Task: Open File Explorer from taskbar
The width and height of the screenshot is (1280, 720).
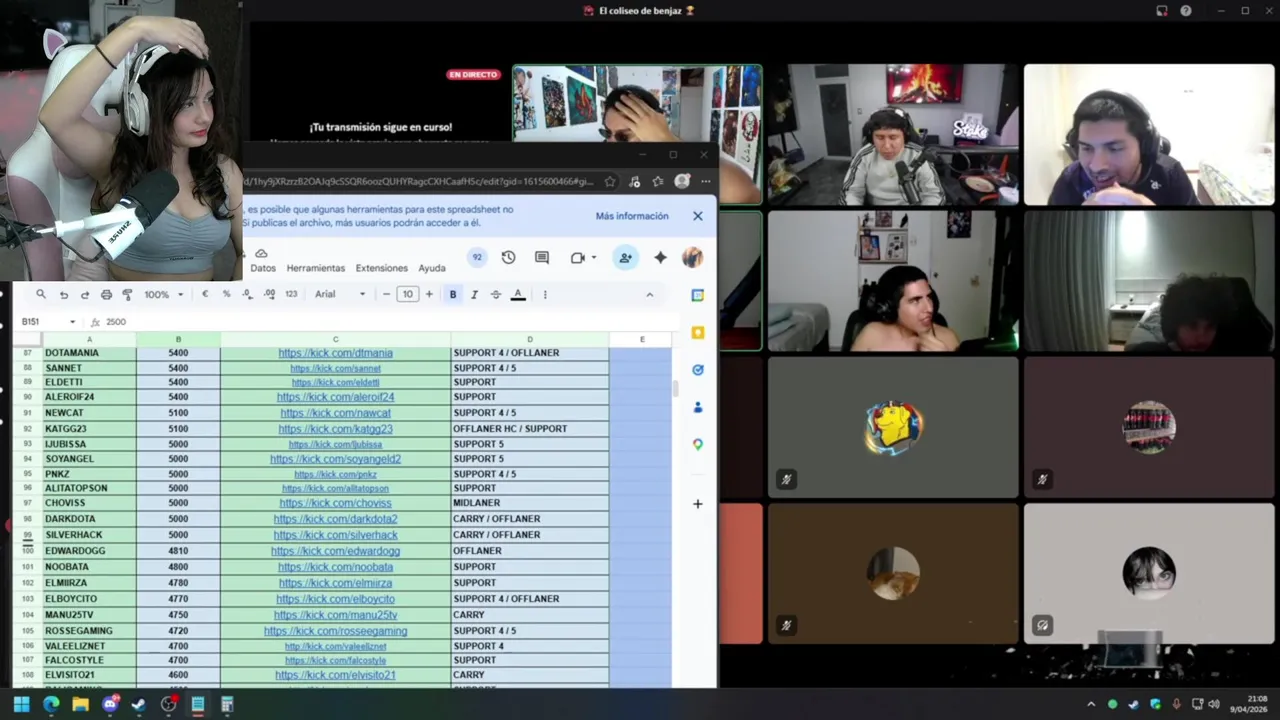Action: pyautogui.click(x=80, y=704)
